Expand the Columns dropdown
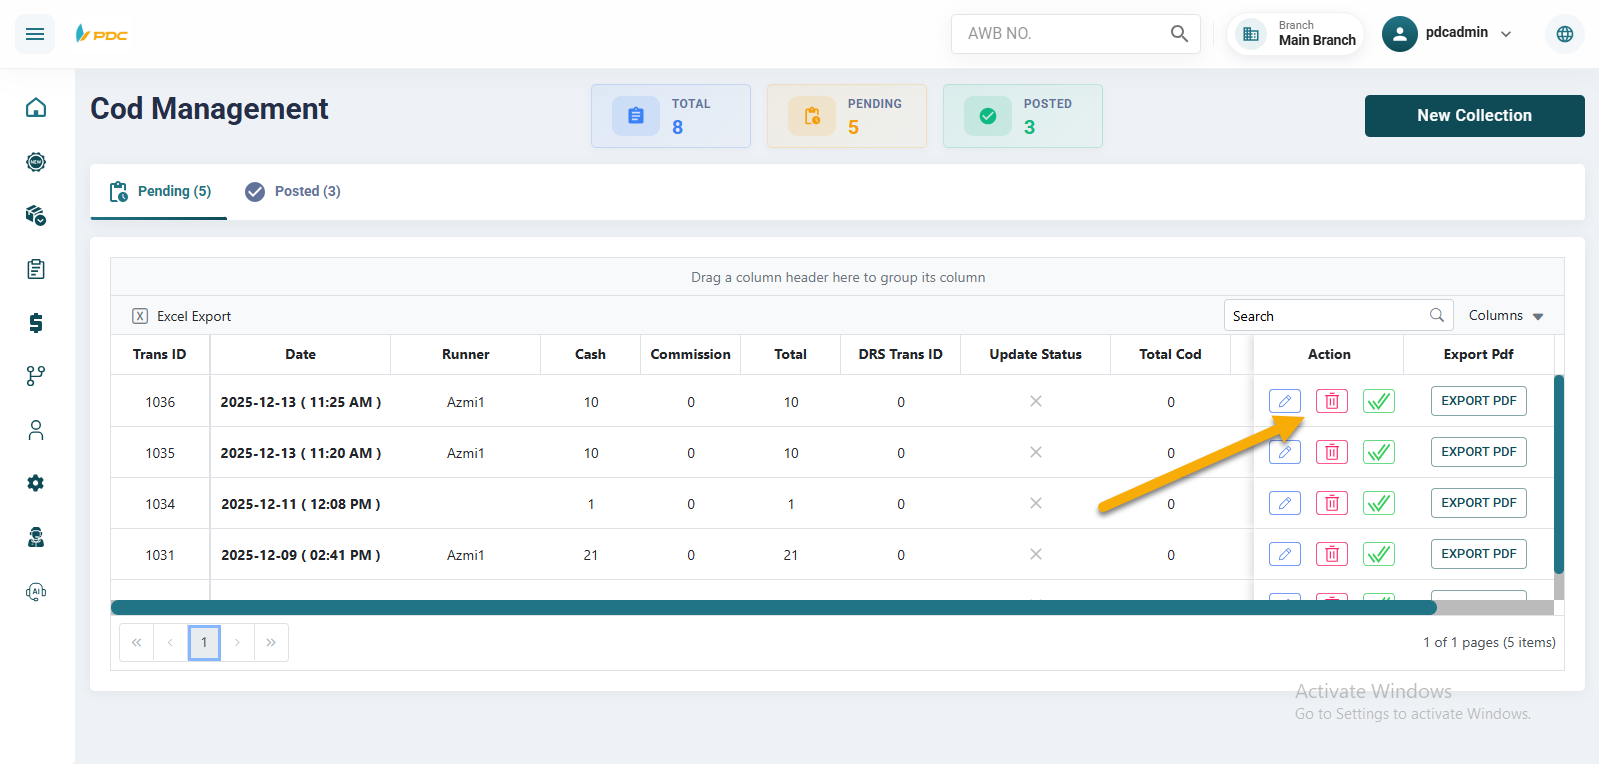 tap(1505, 316)
